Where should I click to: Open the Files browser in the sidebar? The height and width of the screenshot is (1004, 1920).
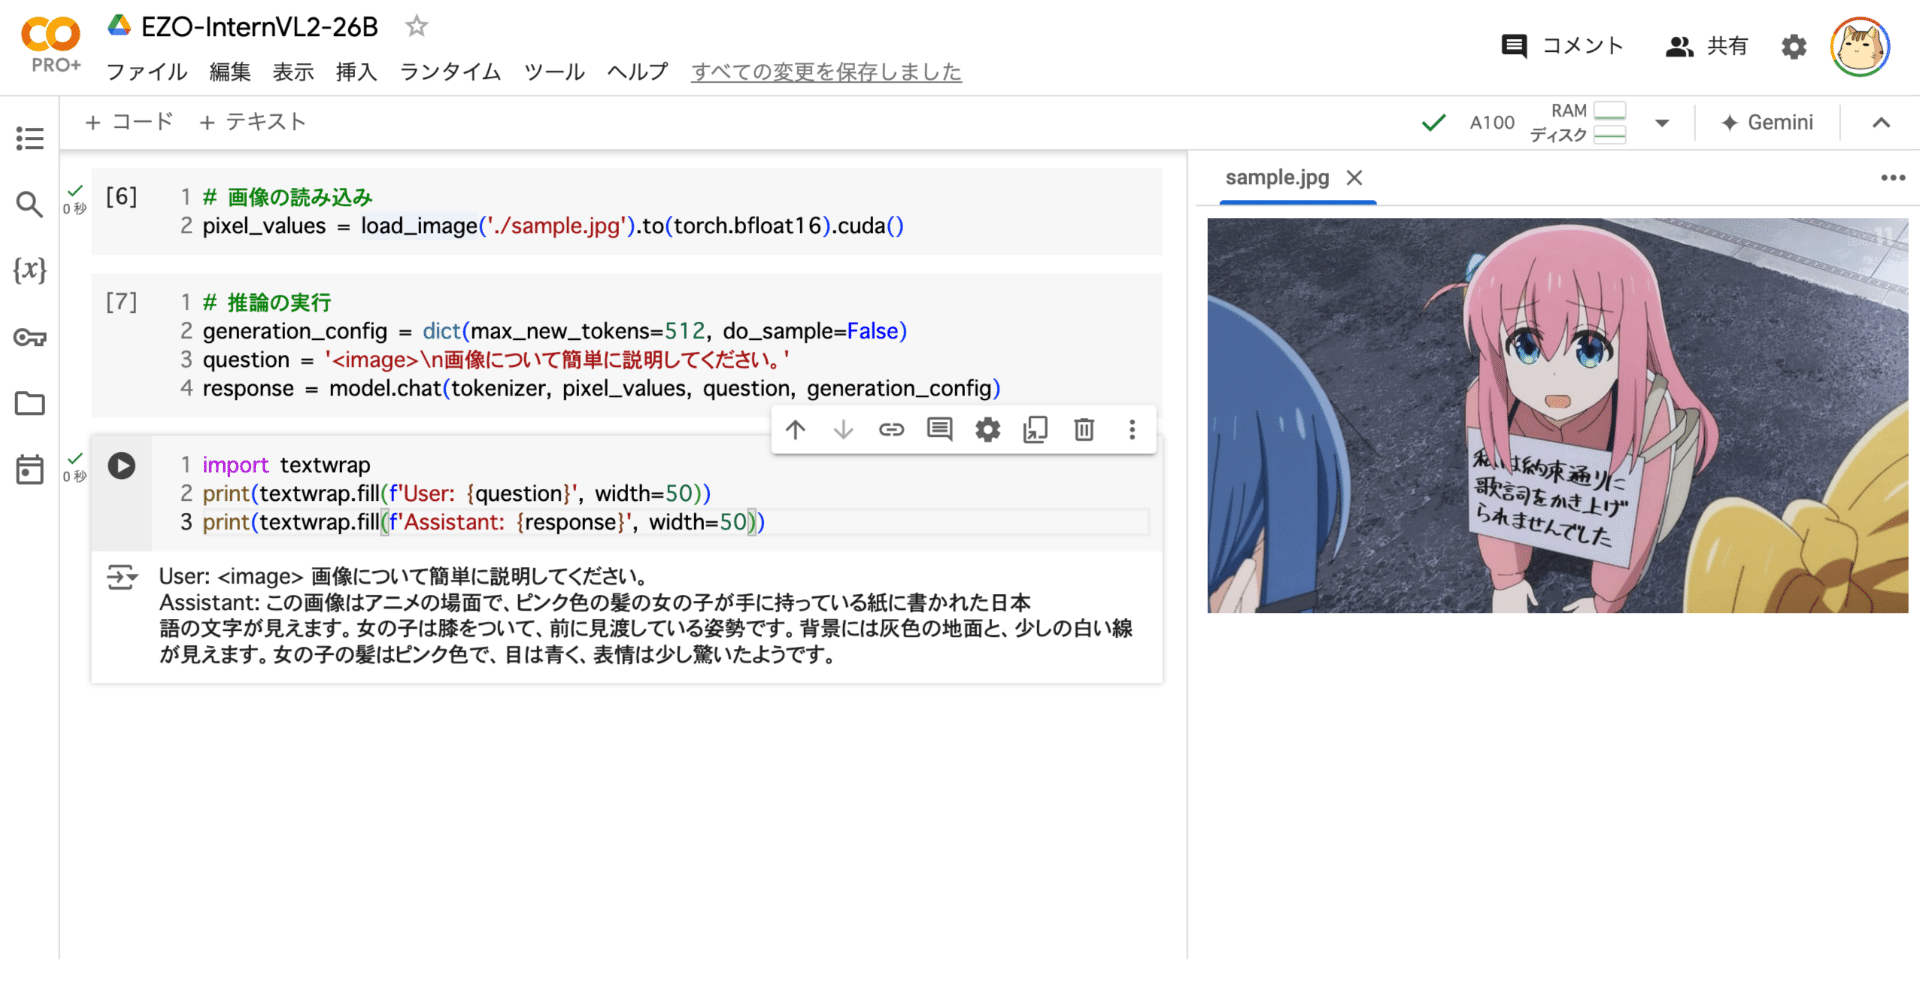tap(29, 403)
